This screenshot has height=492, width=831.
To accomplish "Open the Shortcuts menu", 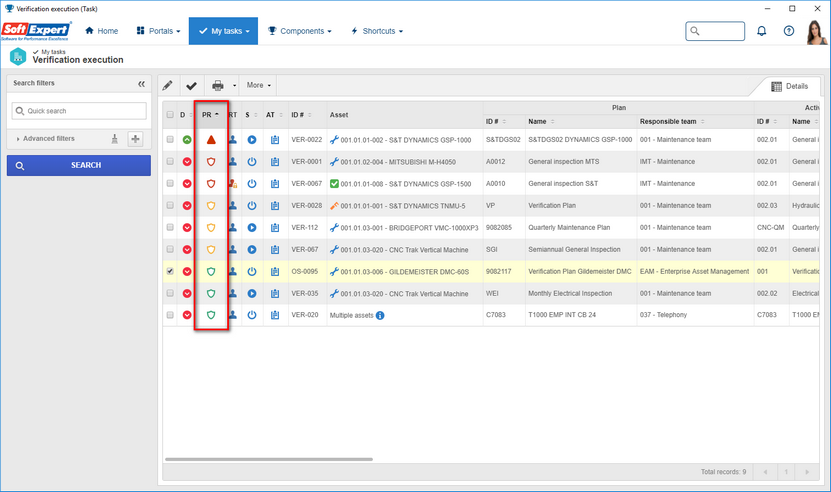I will [x=377, y=31].
